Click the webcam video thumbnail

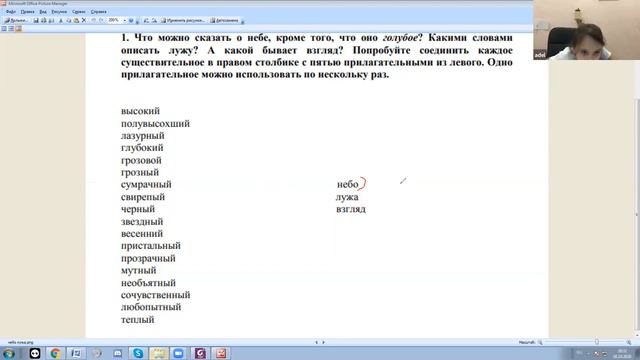point(587,30)
